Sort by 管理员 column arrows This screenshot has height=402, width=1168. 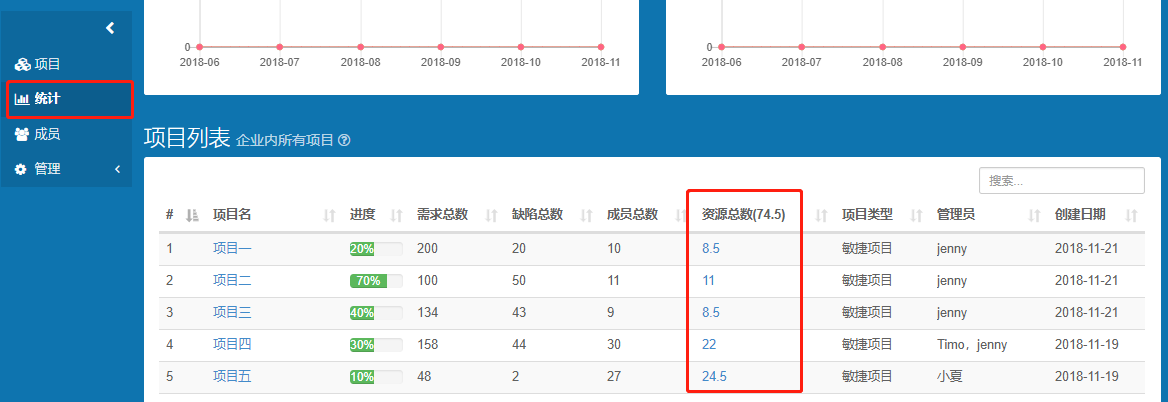pos(1035,215)
